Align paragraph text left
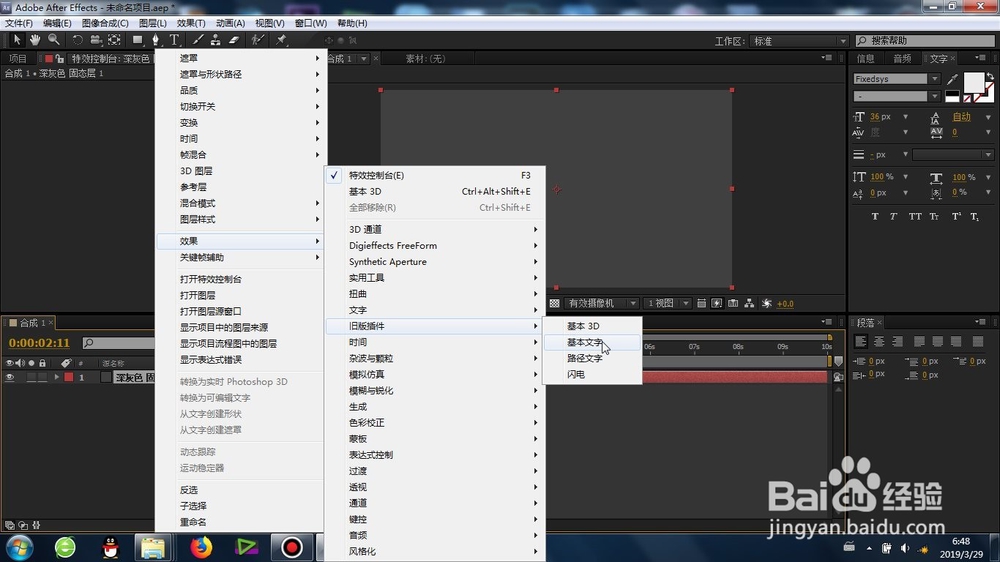This screenshot has height=562, width=1000. [860, 341]
